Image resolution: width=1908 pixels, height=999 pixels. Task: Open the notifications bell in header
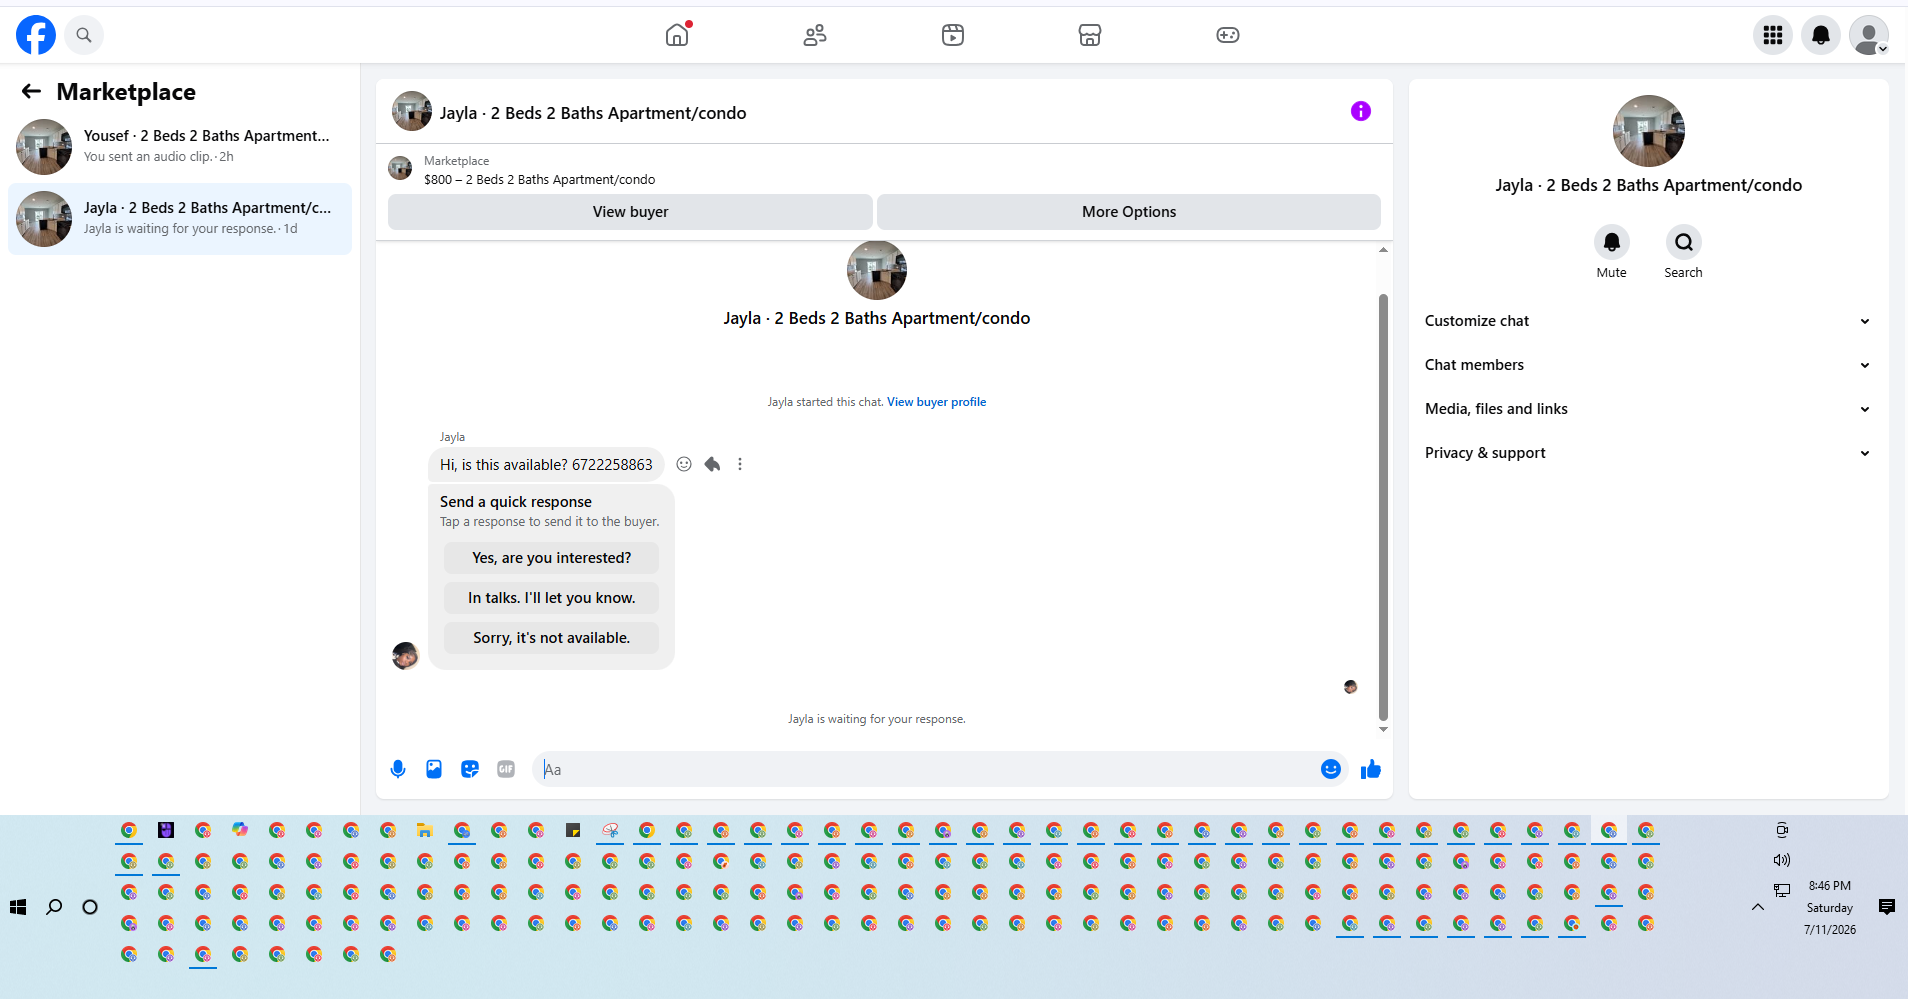[x=1821, y=35]
